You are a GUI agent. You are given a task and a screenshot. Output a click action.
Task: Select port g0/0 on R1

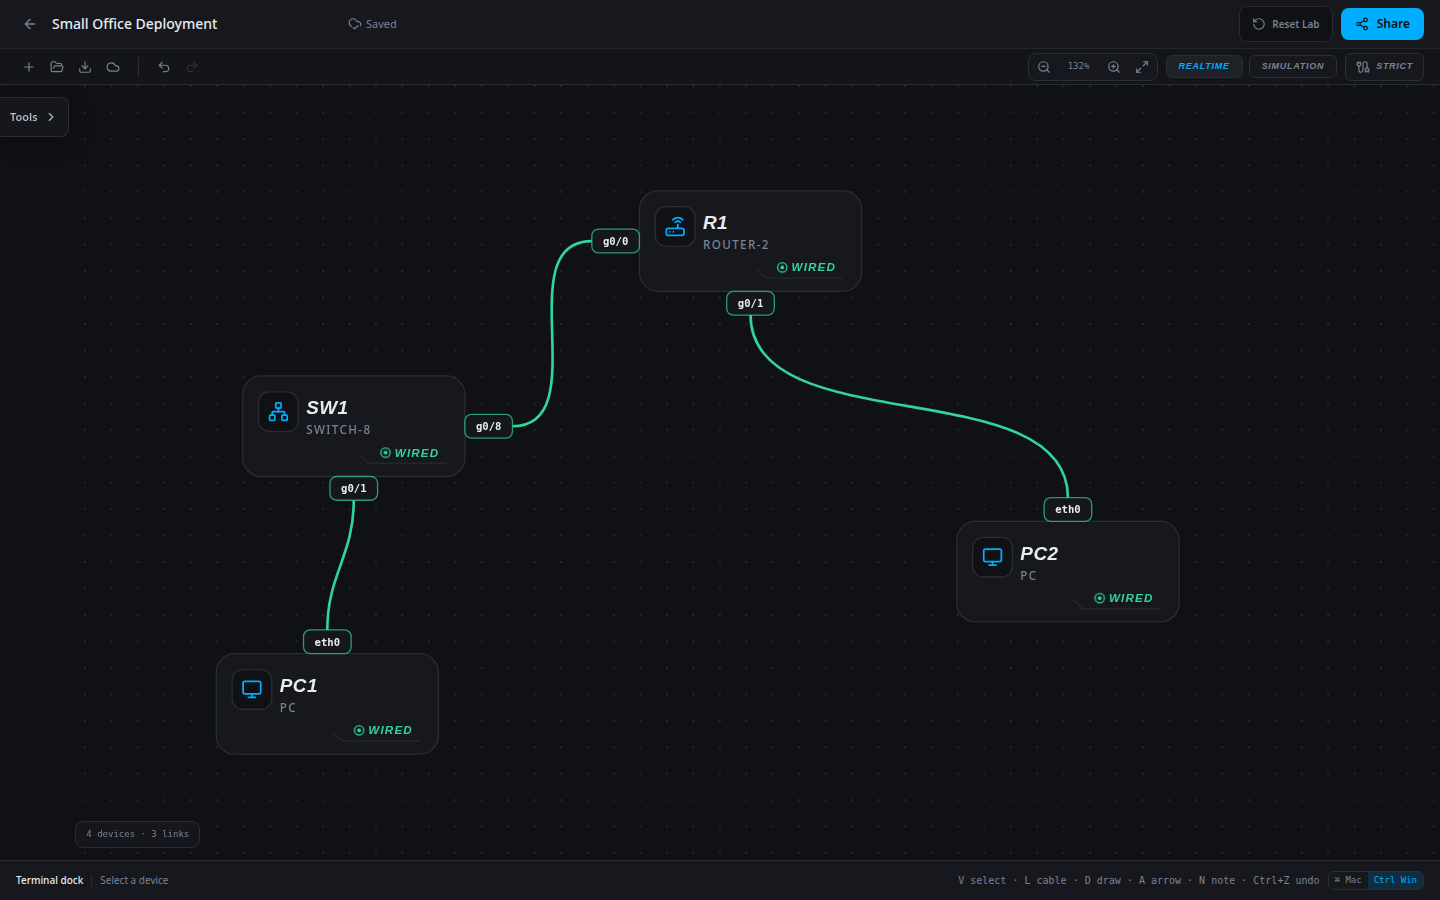615,241
